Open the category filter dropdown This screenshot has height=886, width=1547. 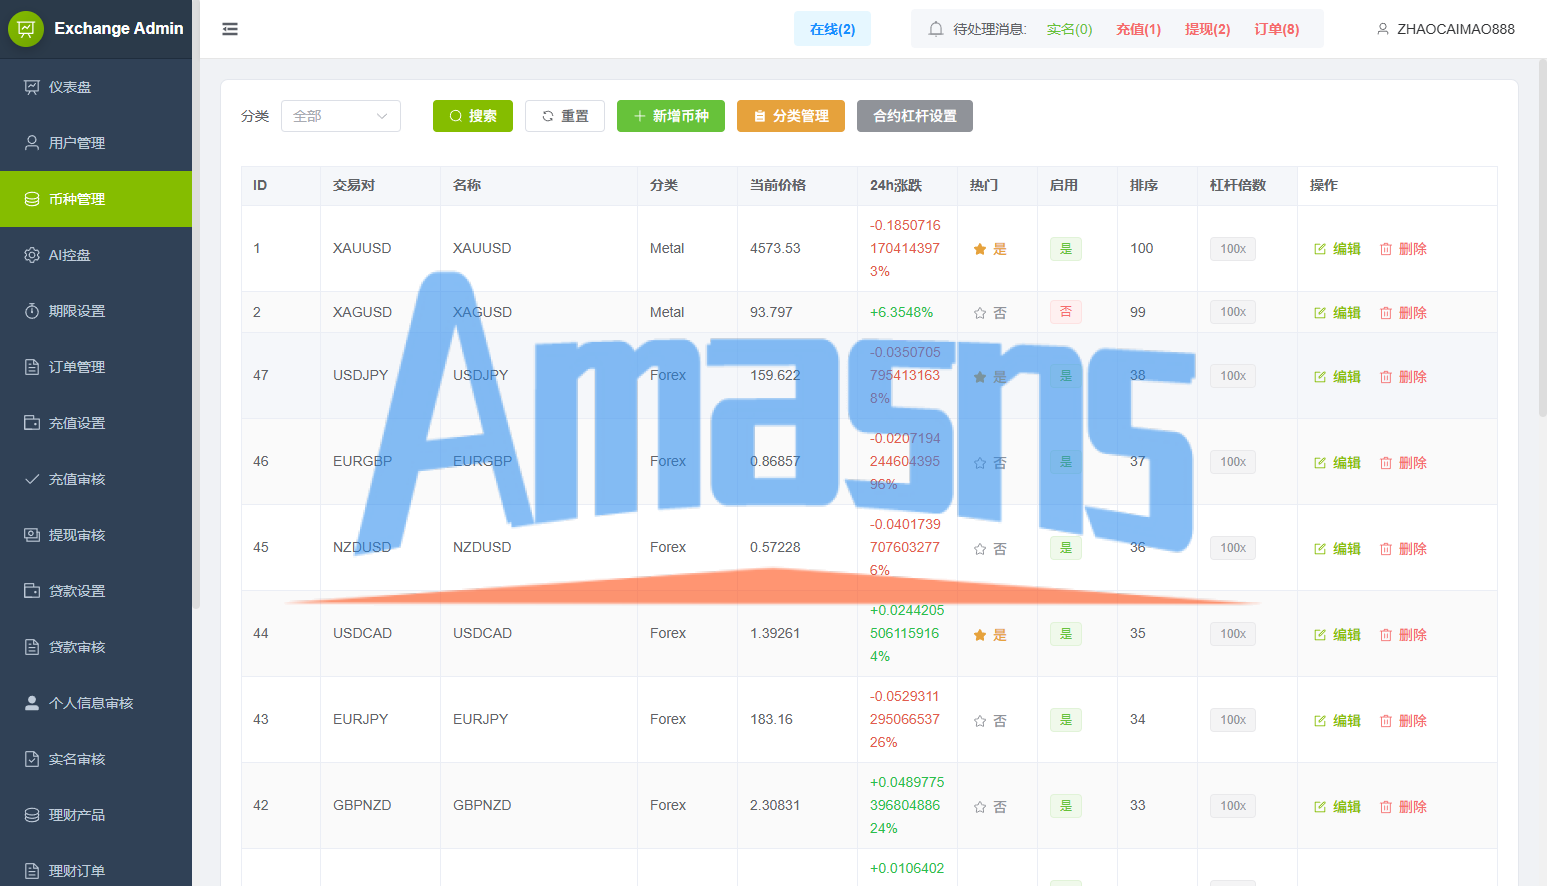341,116
